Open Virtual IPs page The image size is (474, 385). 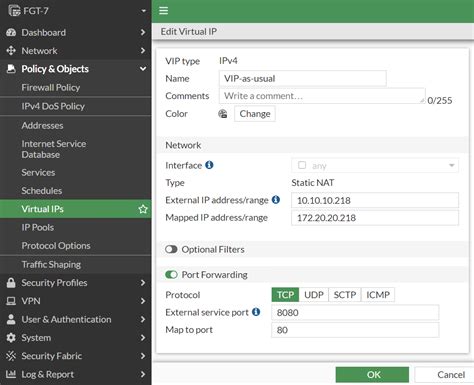point(76,209)
